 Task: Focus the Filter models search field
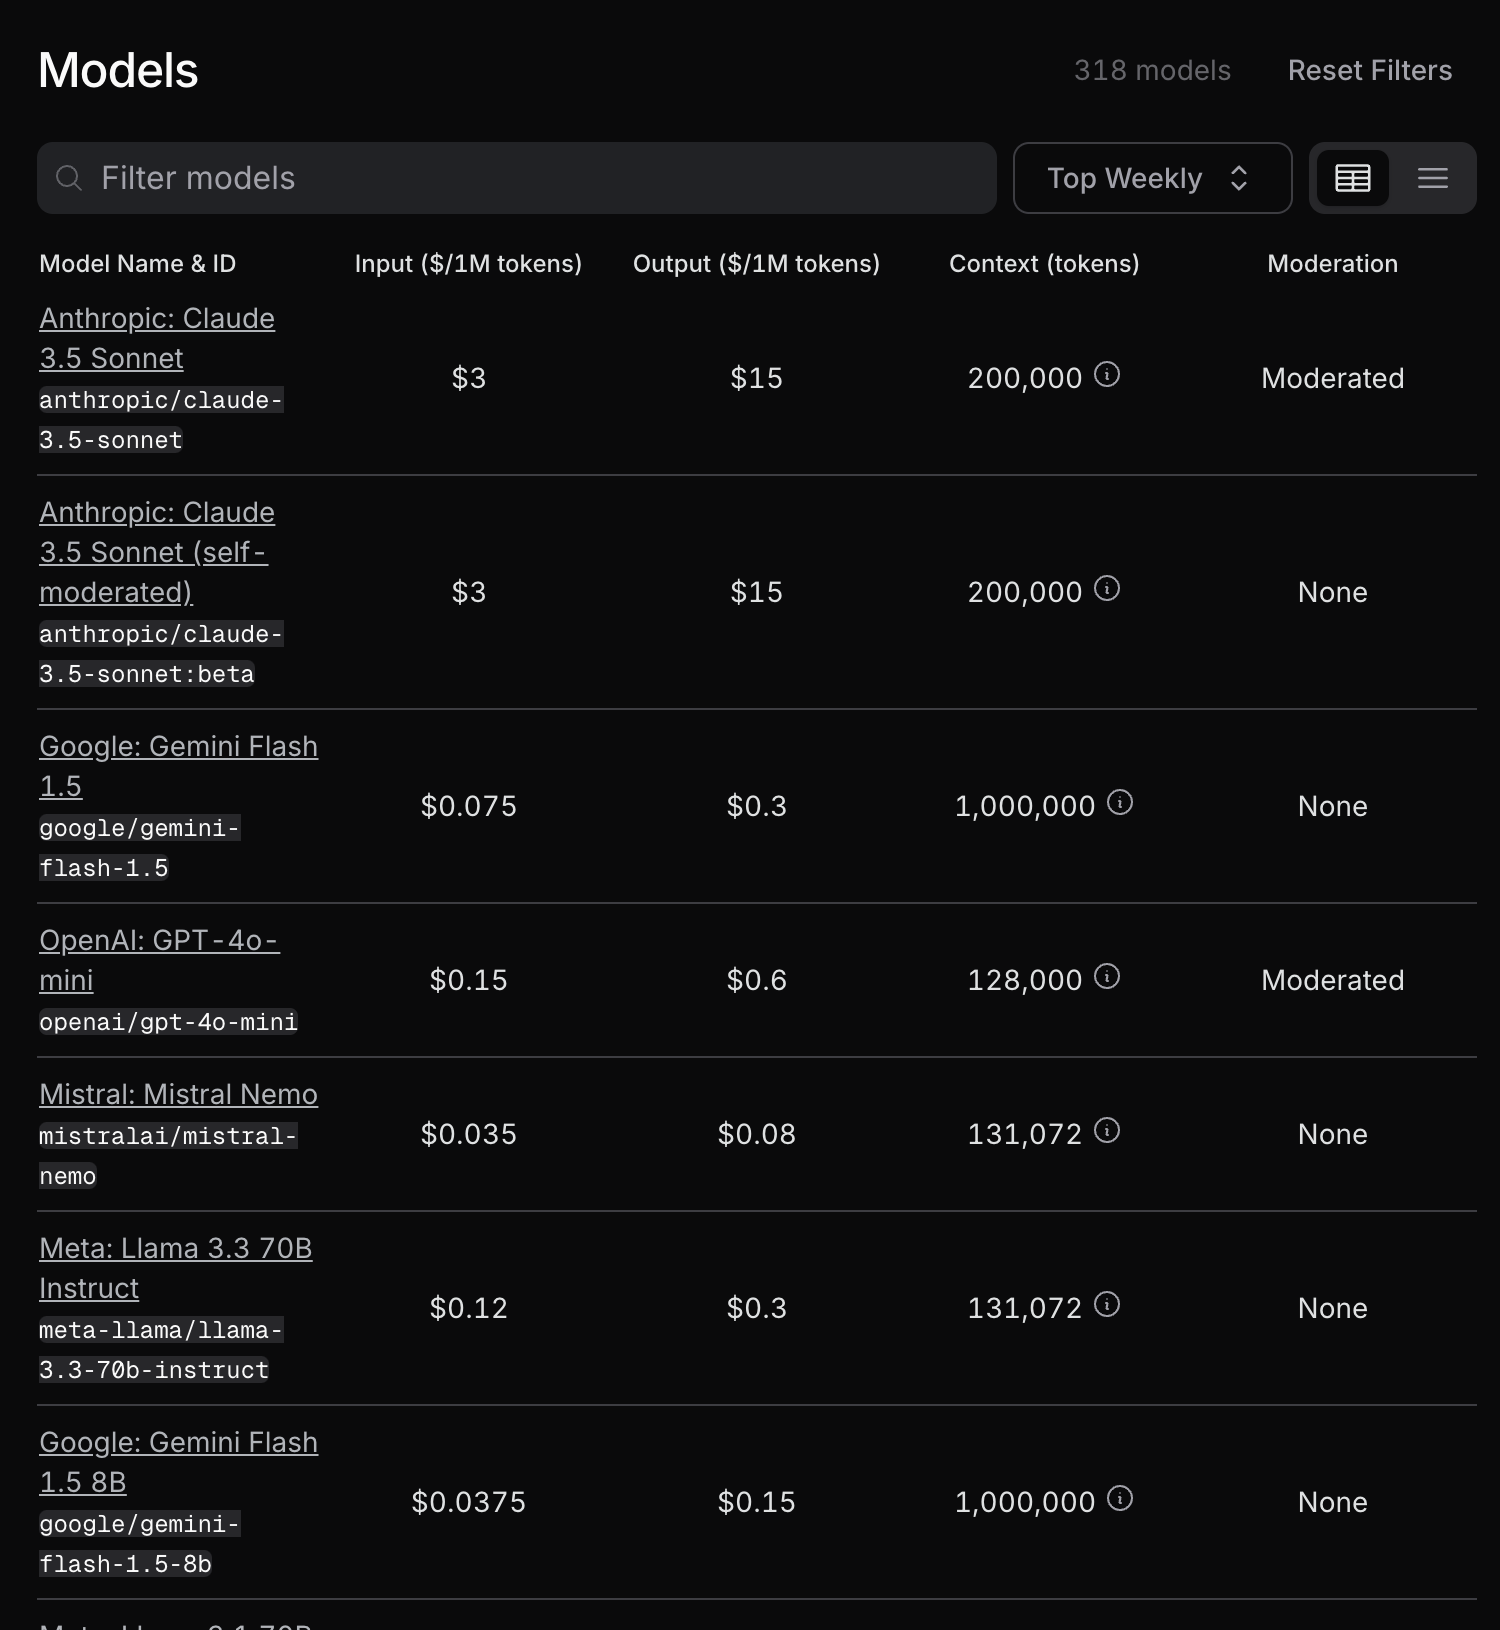tap(517, 178)
